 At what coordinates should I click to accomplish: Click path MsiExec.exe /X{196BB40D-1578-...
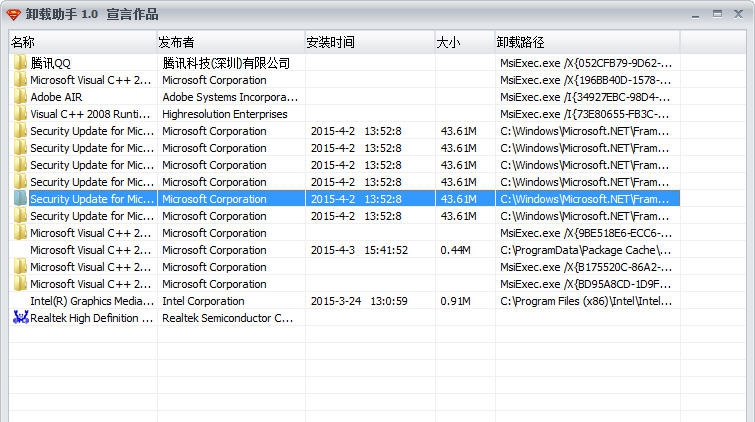click(585, 80)
